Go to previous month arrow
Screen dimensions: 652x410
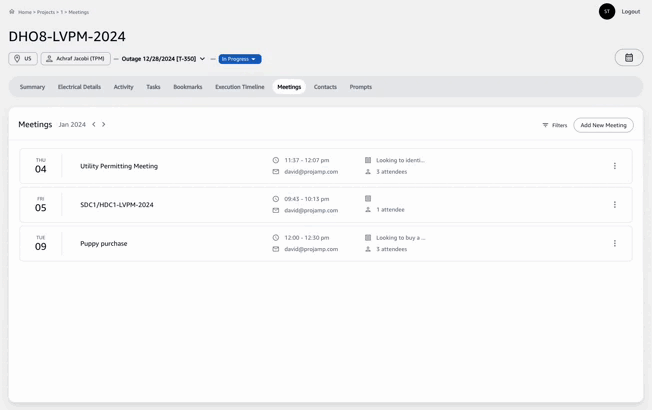click(94, 125)
